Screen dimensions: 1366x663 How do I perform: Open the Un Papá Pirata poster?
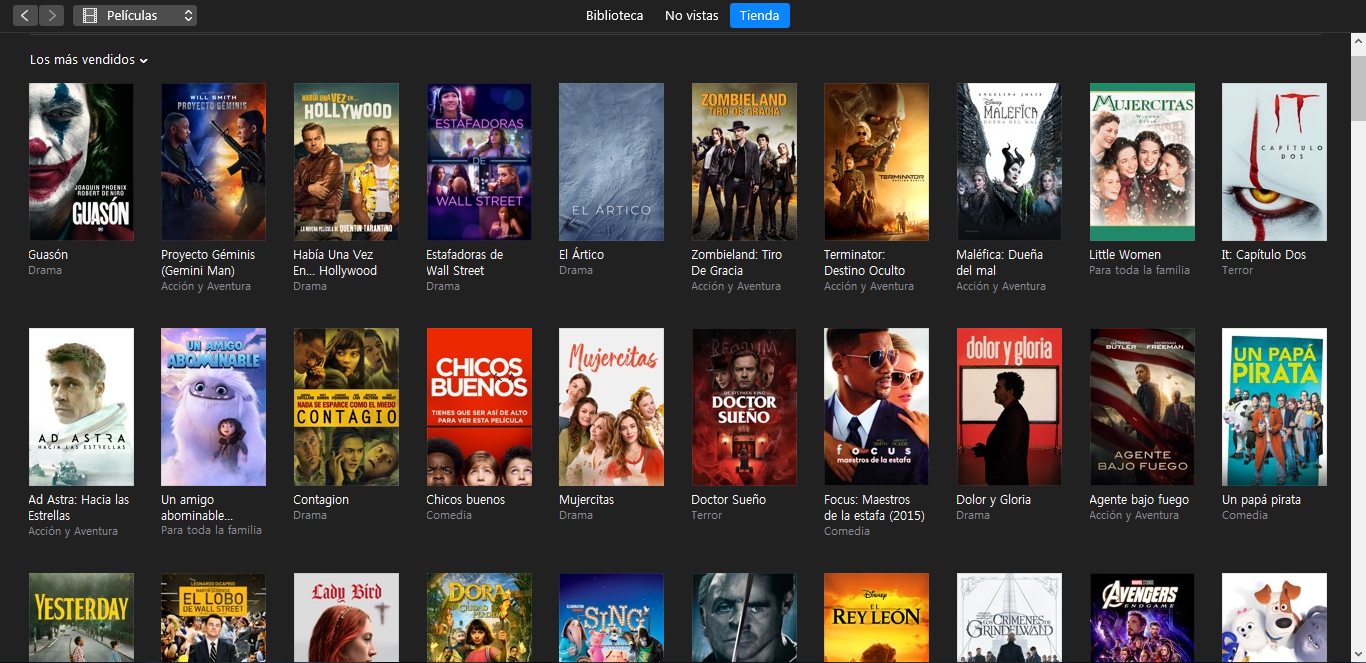pyautogui.click(x=1274, y=407)
